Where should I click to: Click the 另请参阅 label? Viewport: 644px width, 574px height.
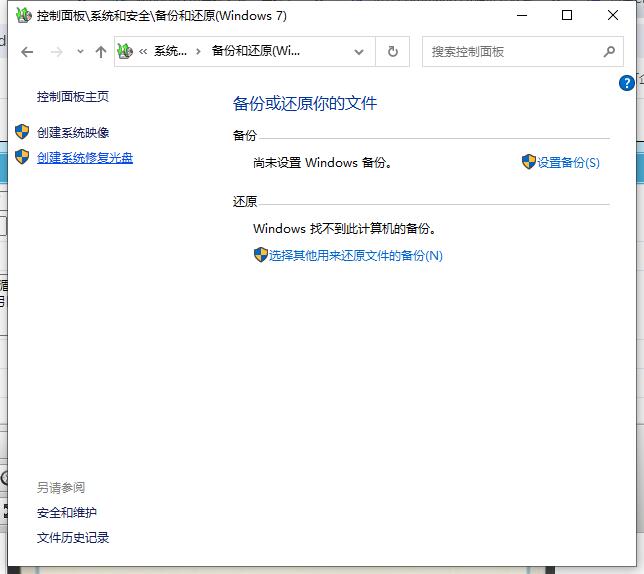point(61,488)
